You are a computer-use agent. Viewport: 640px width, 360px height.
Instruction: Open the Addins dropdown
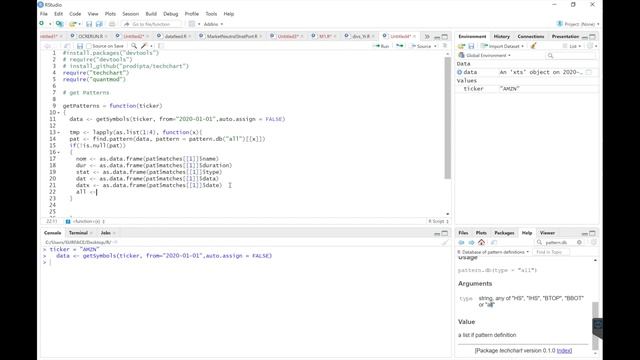(213, 24)
